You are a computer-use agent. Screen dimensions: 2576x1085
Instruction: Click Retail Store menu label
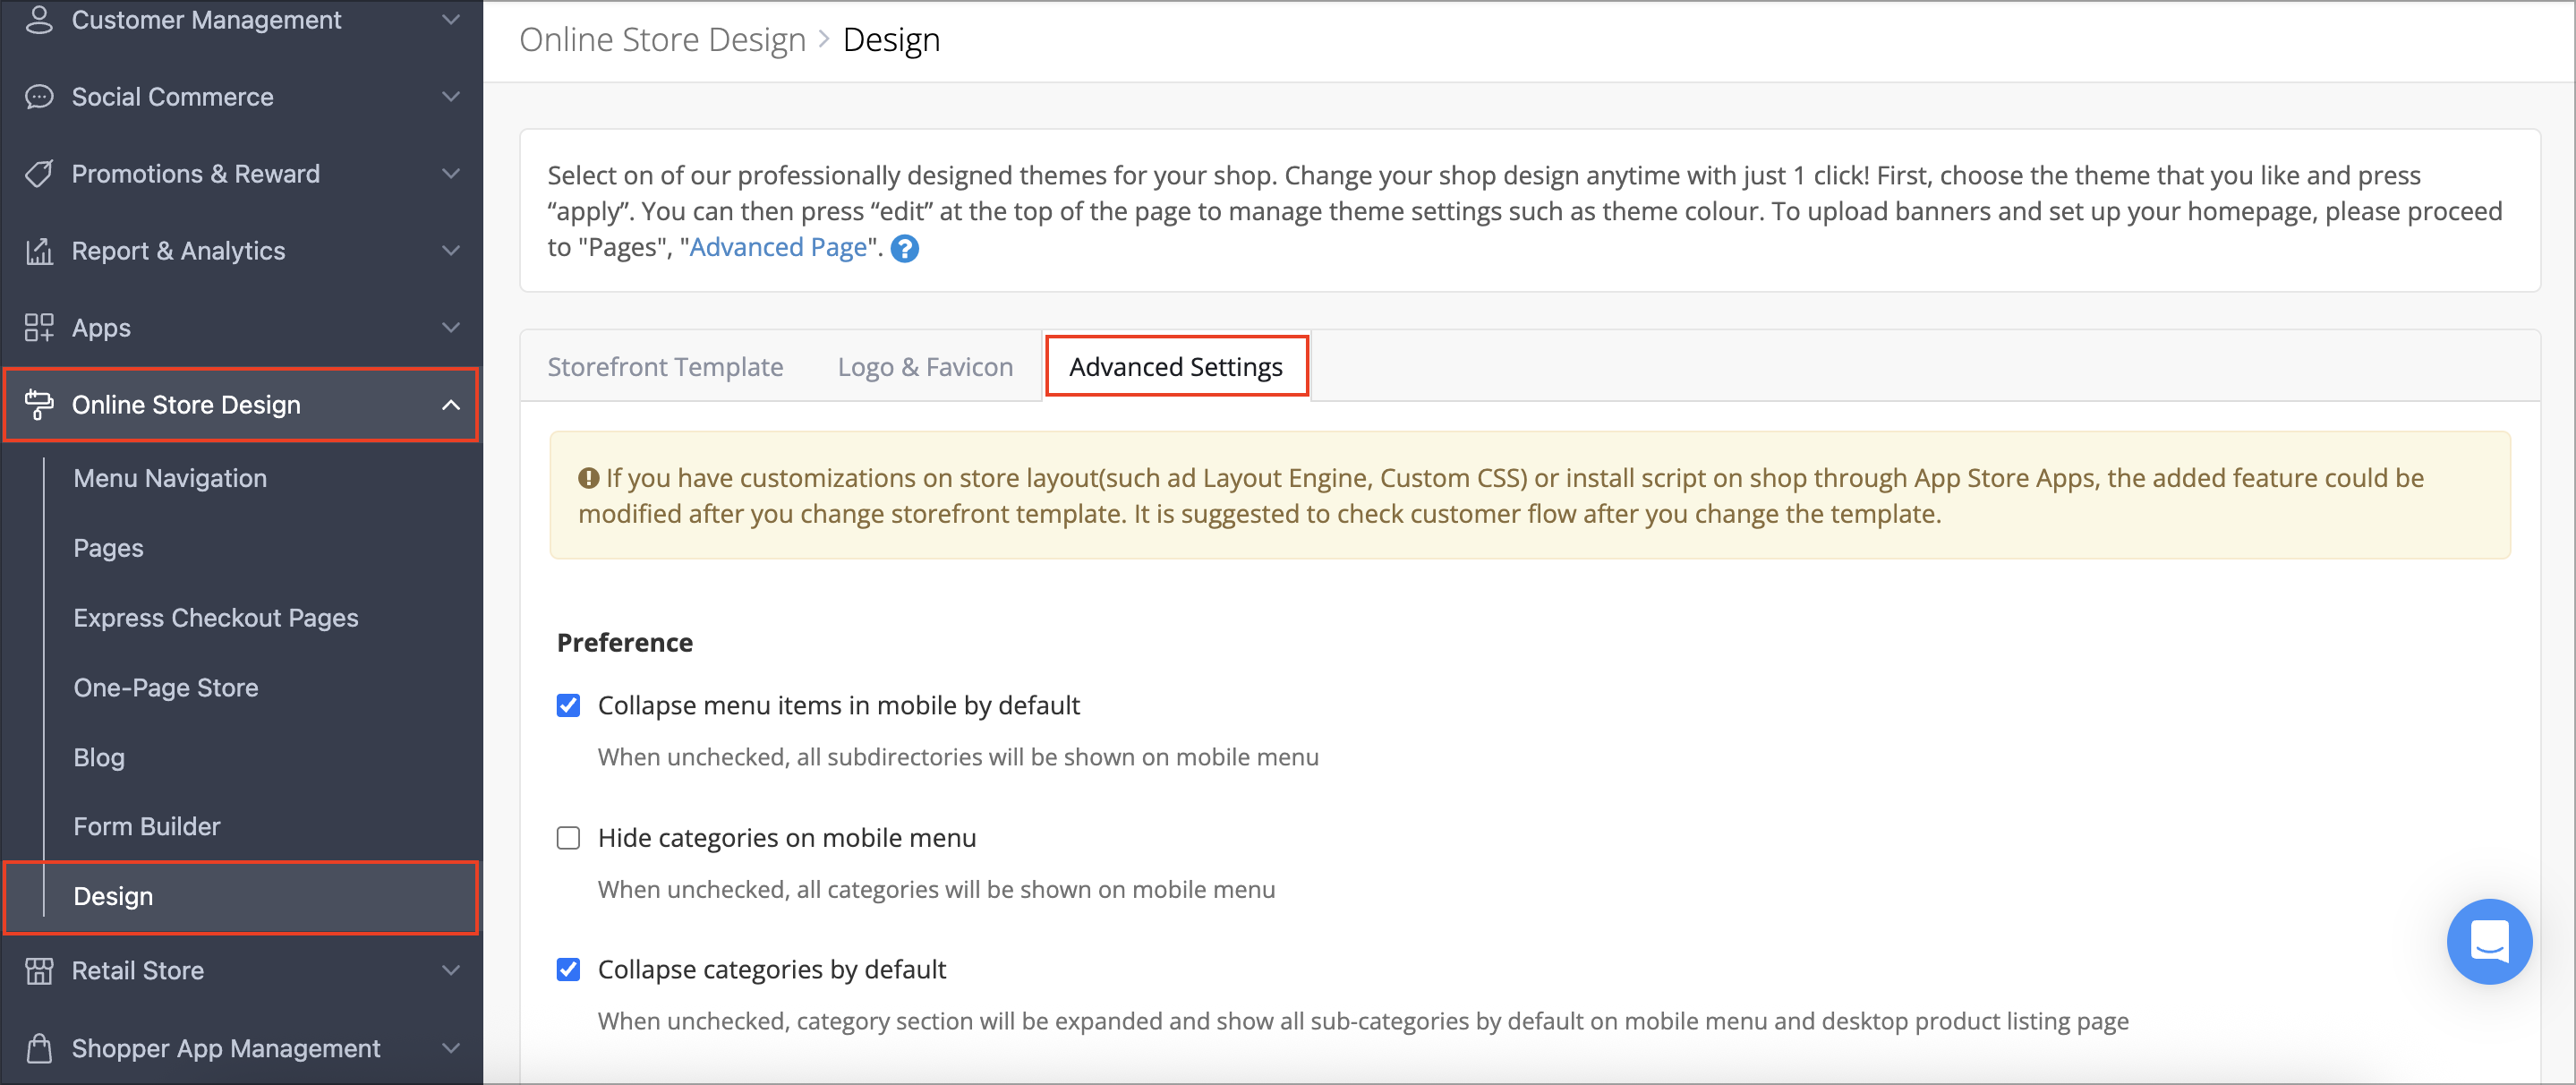(137, 971)
